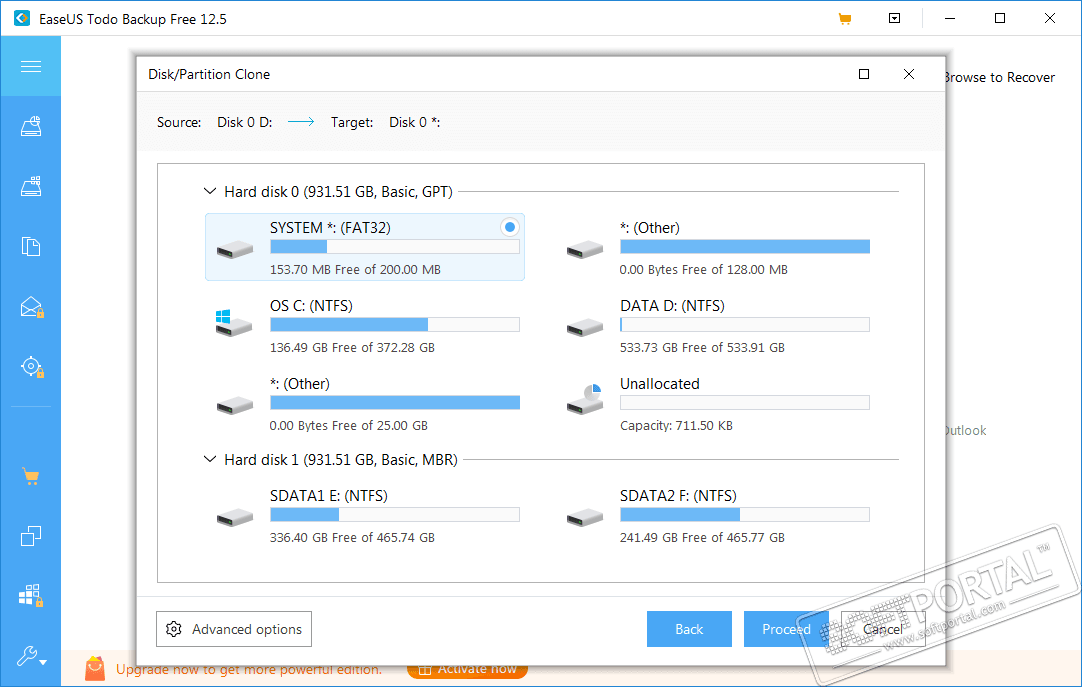Image resolution: width=1082 pixels, height=687 pixels.
Task: Click Browse to Recover link
Action: (999, 77)
